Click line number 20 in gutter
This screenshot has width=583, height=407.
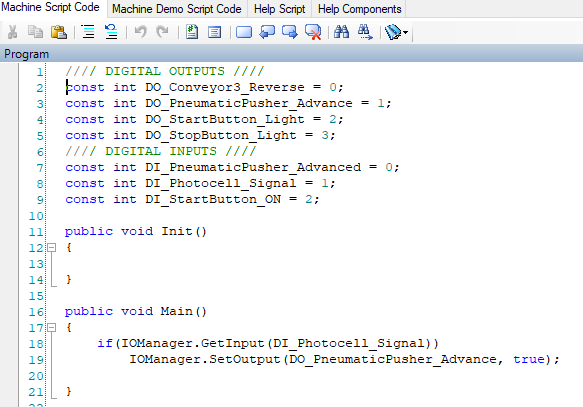pyautogui.click(x=36, y=376)
